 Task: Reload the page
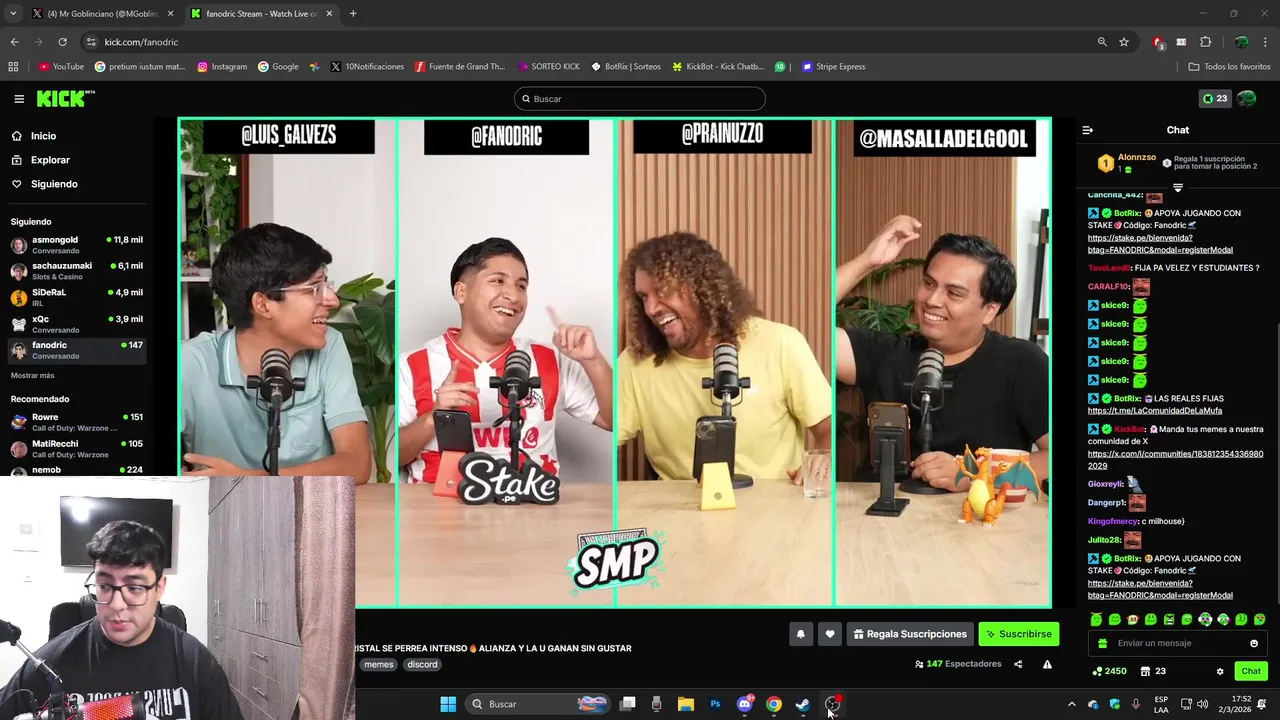(x=62, y=42)
